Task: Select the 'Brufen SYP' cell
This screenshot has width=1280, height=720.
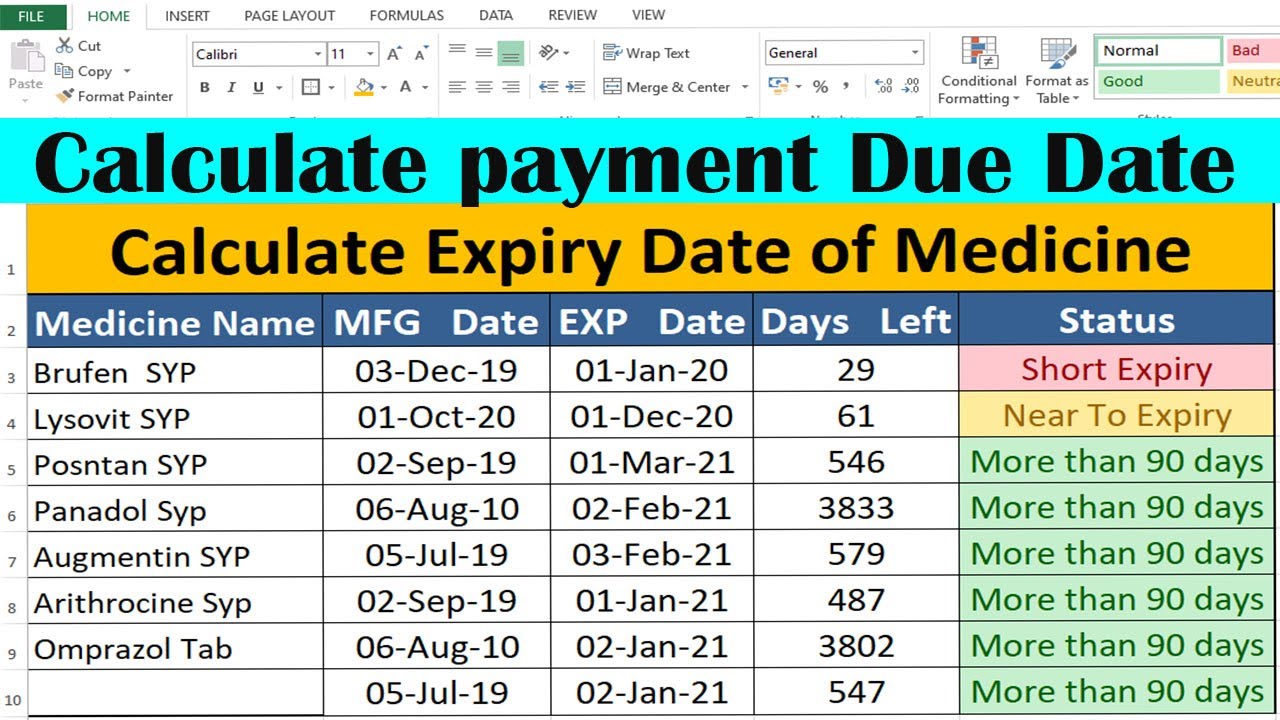Action: click(x=174, y=370)
